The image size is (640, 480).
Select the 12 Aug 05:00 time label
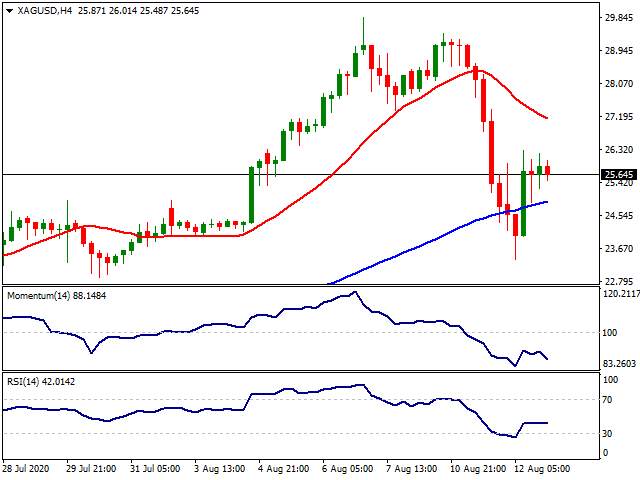(542, 469)
